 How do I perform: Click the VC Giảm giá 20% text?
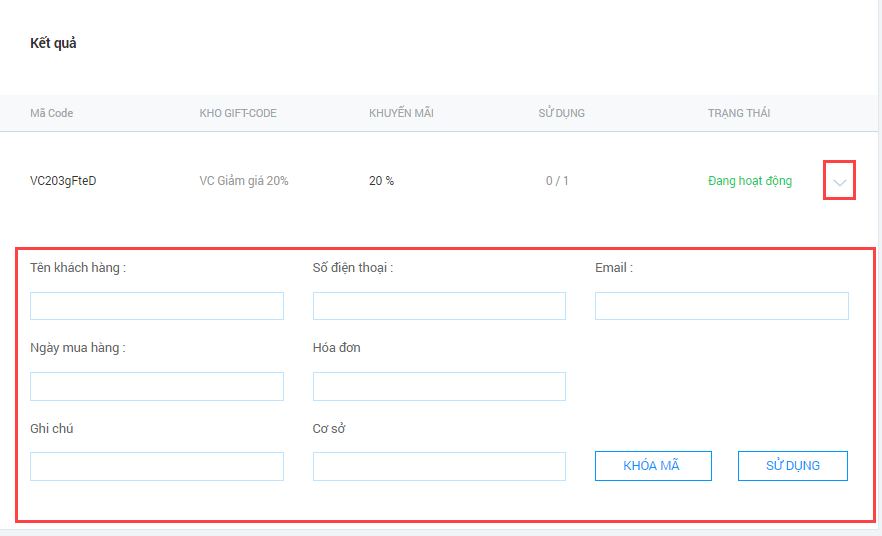coord(244,181)
